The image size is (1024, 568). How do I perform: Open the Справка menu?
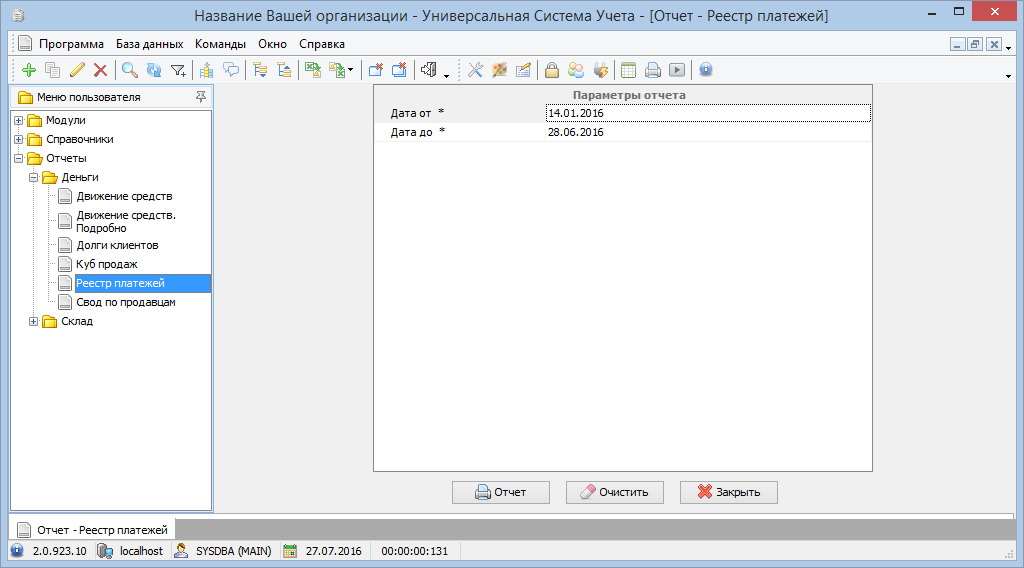tap(321, 44)
